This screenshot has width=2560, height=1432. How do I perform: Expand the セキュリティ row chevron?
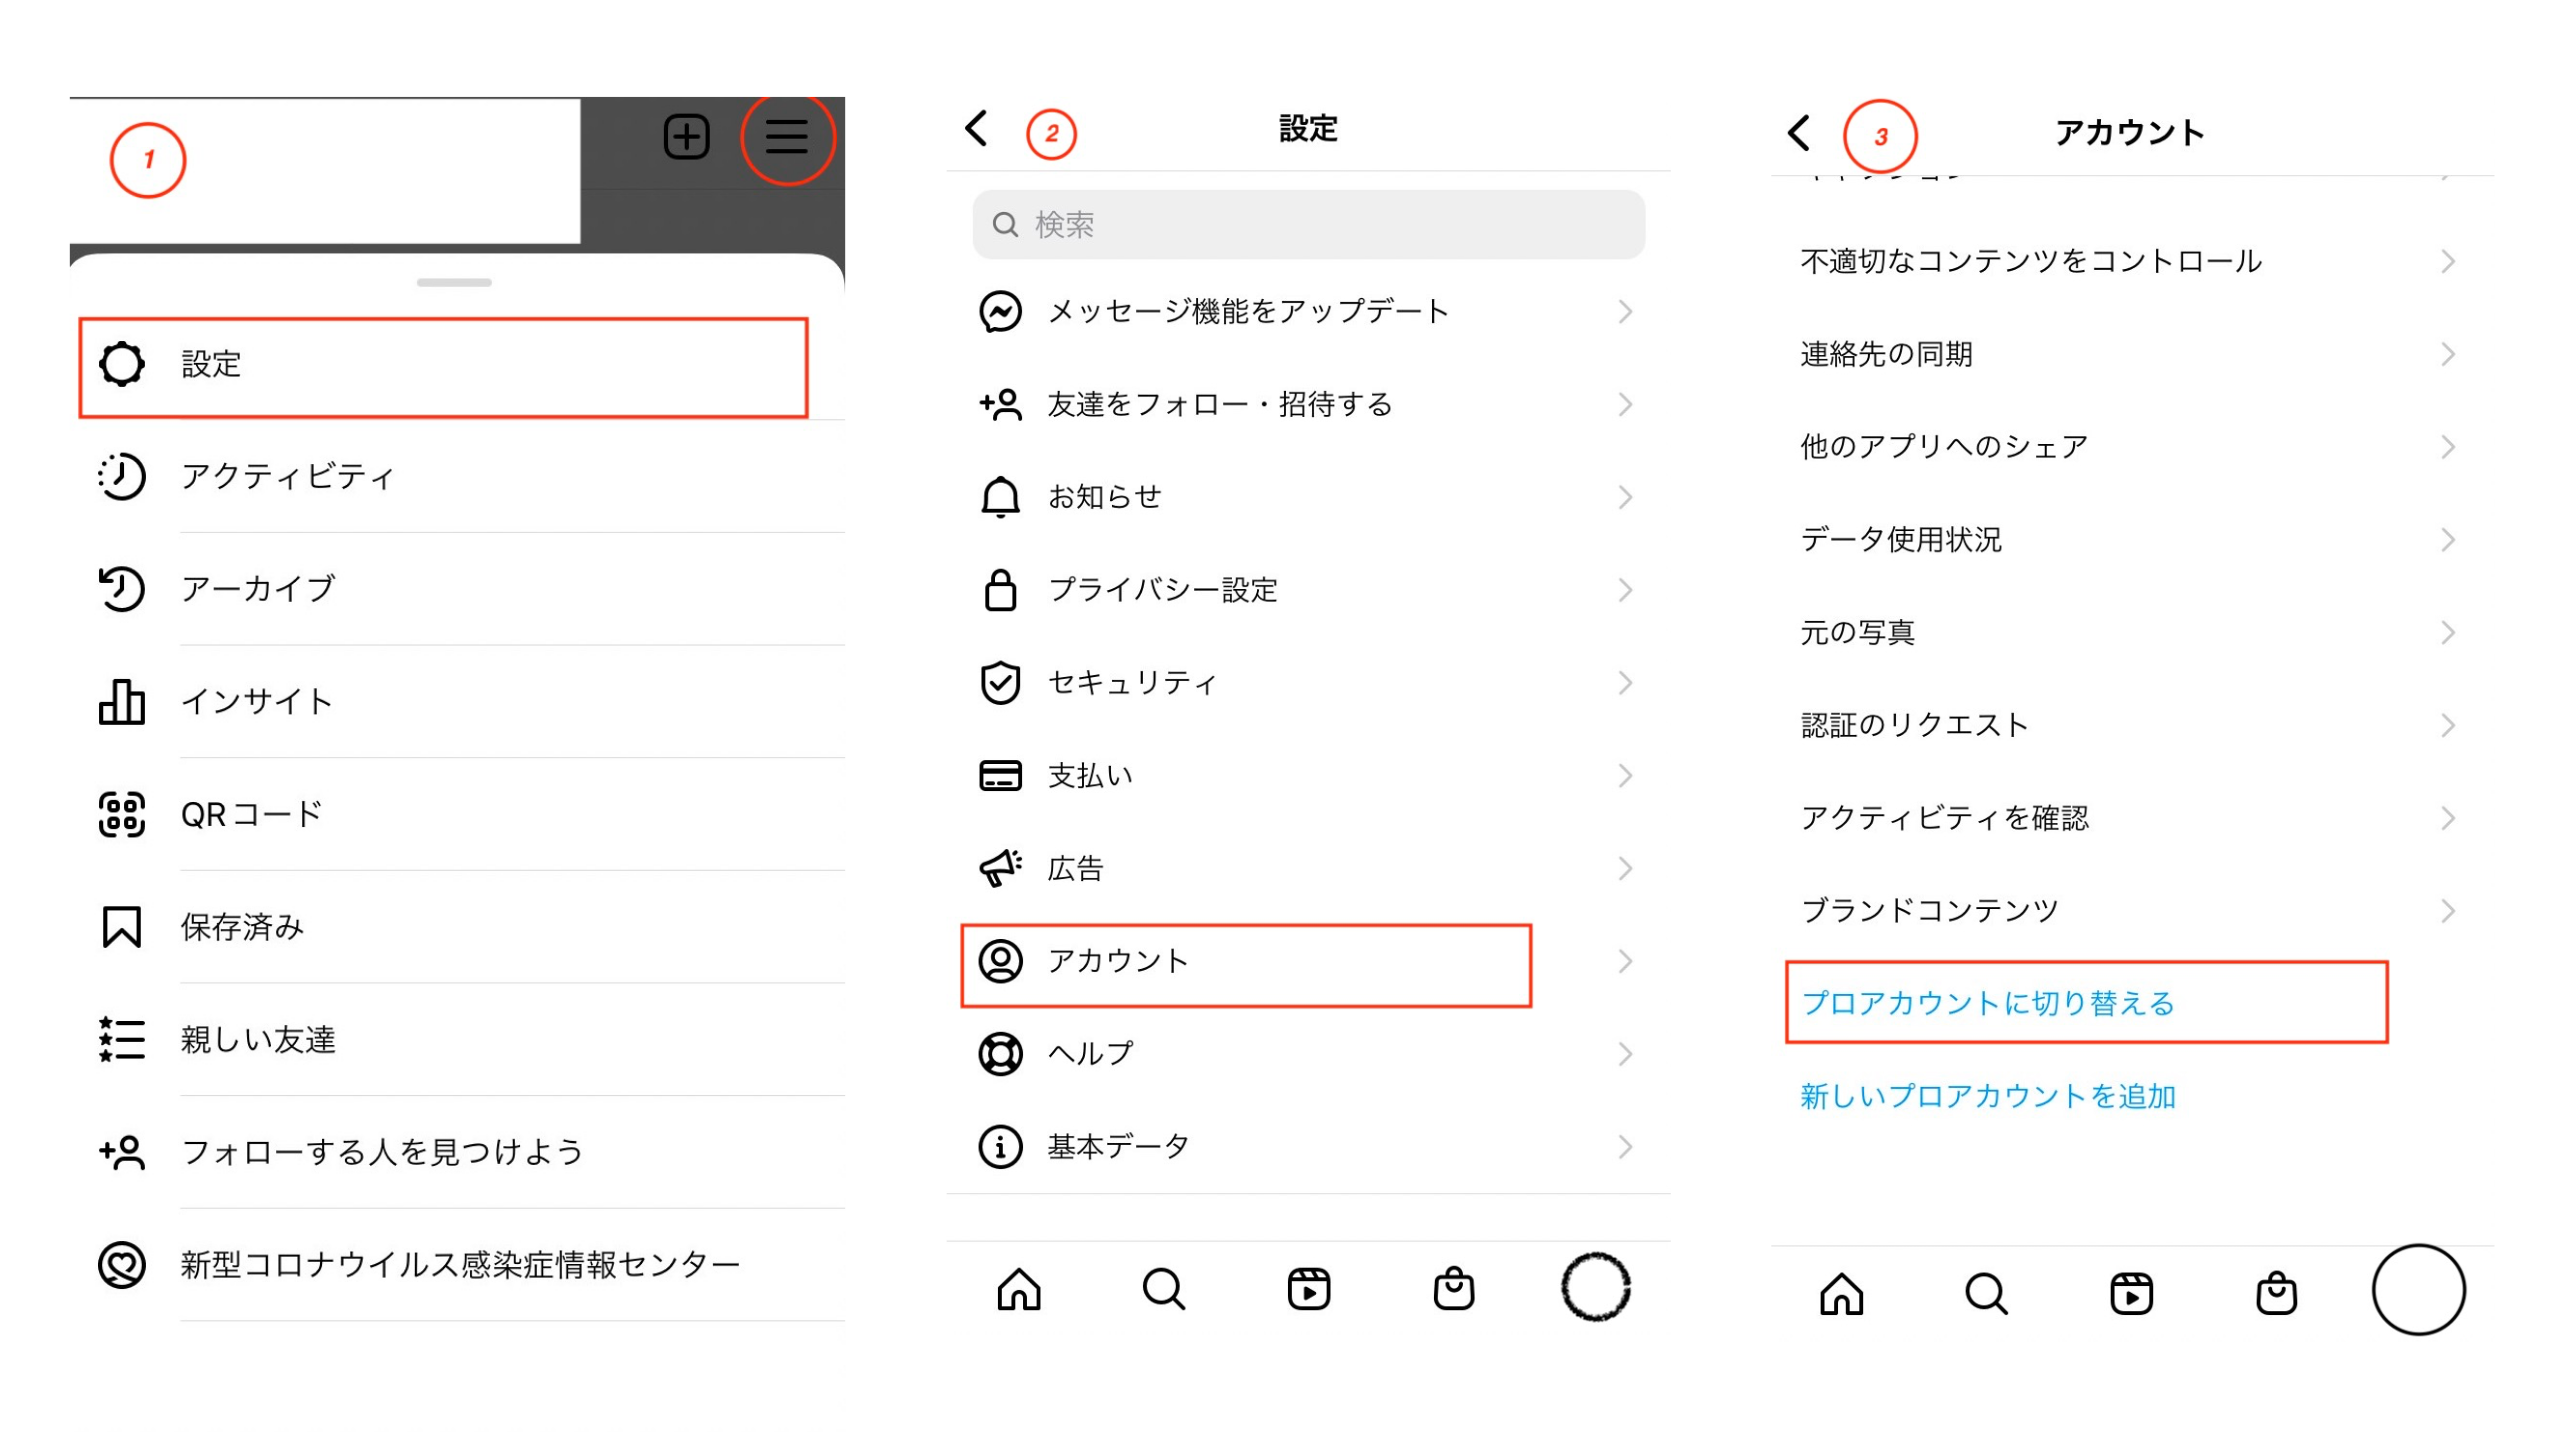pos(1625,683)
